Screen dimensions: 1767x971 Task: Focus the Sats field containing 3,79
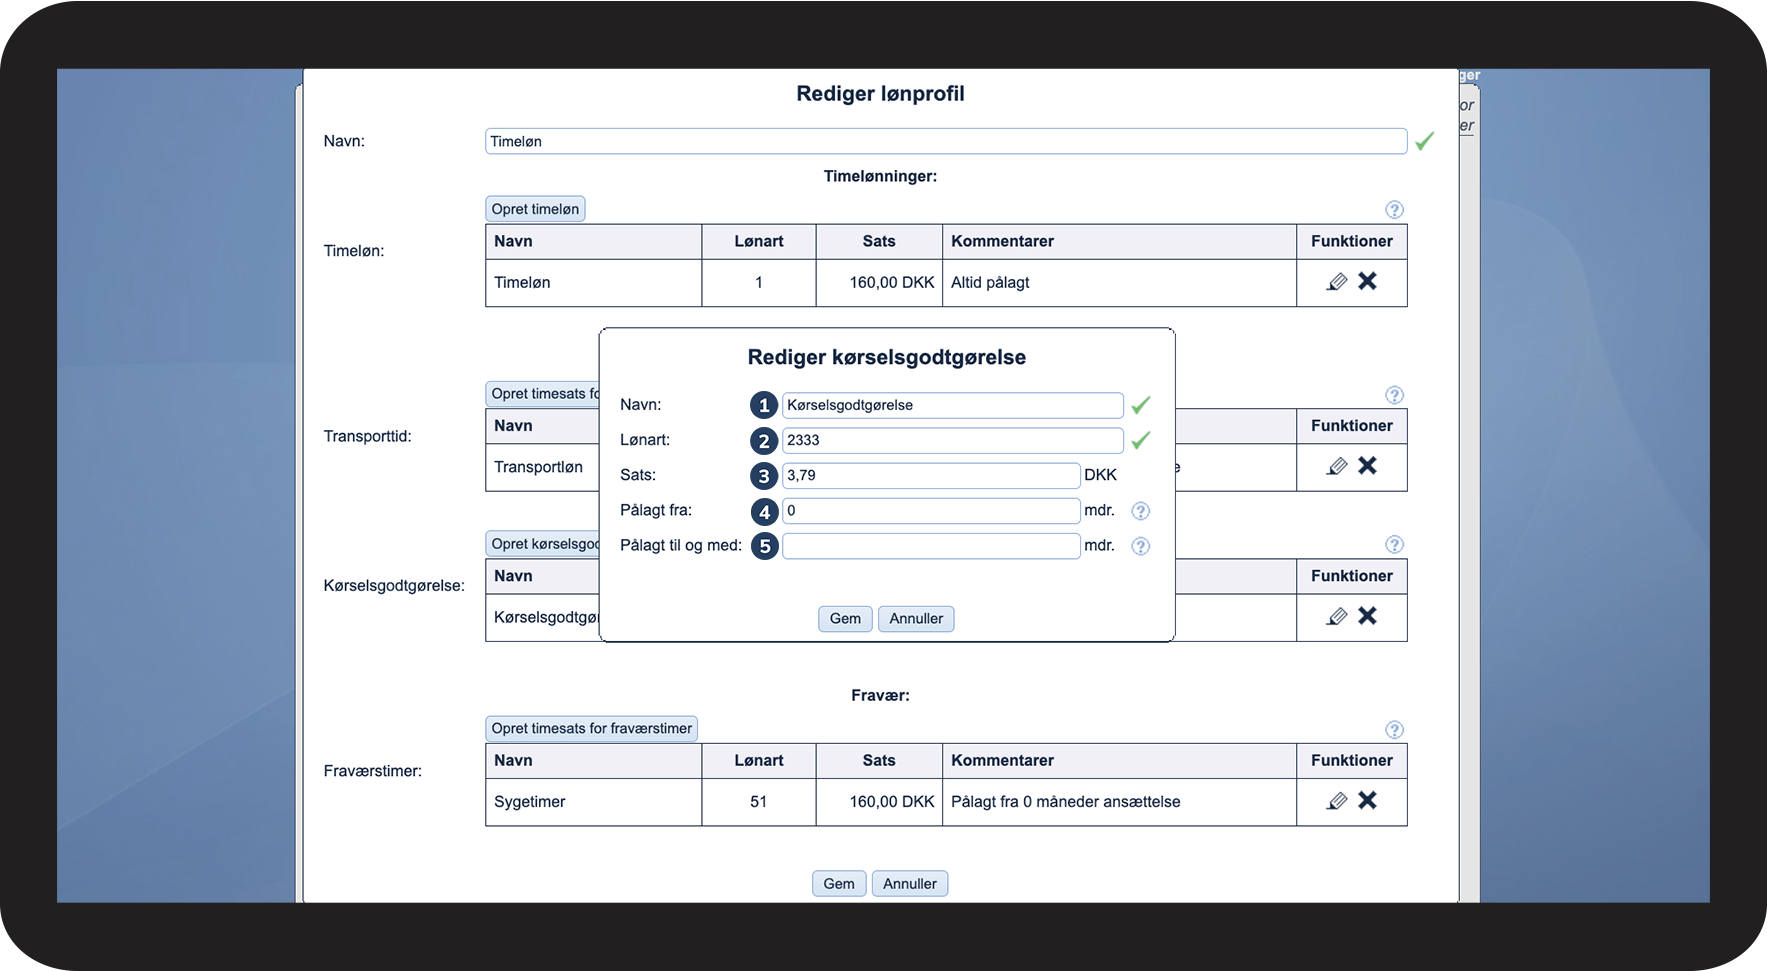931,475
